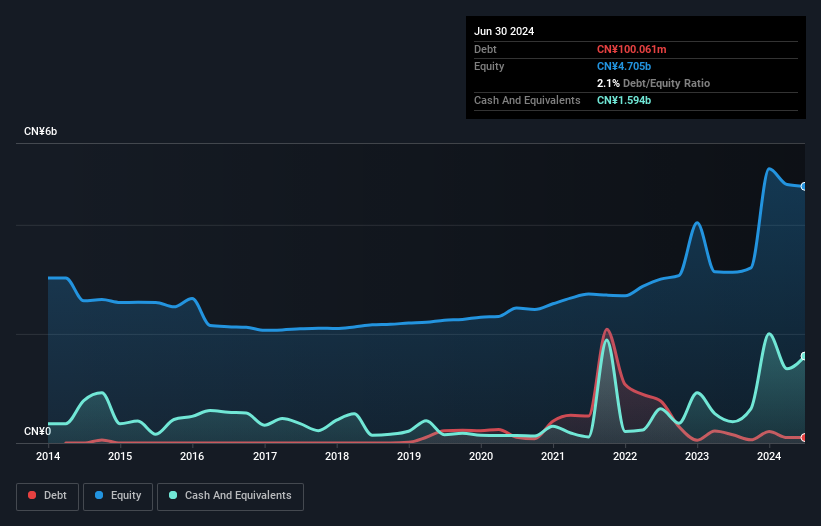
Task: Toggle Cash And Equivalents legend button
Action: point(230,496)
